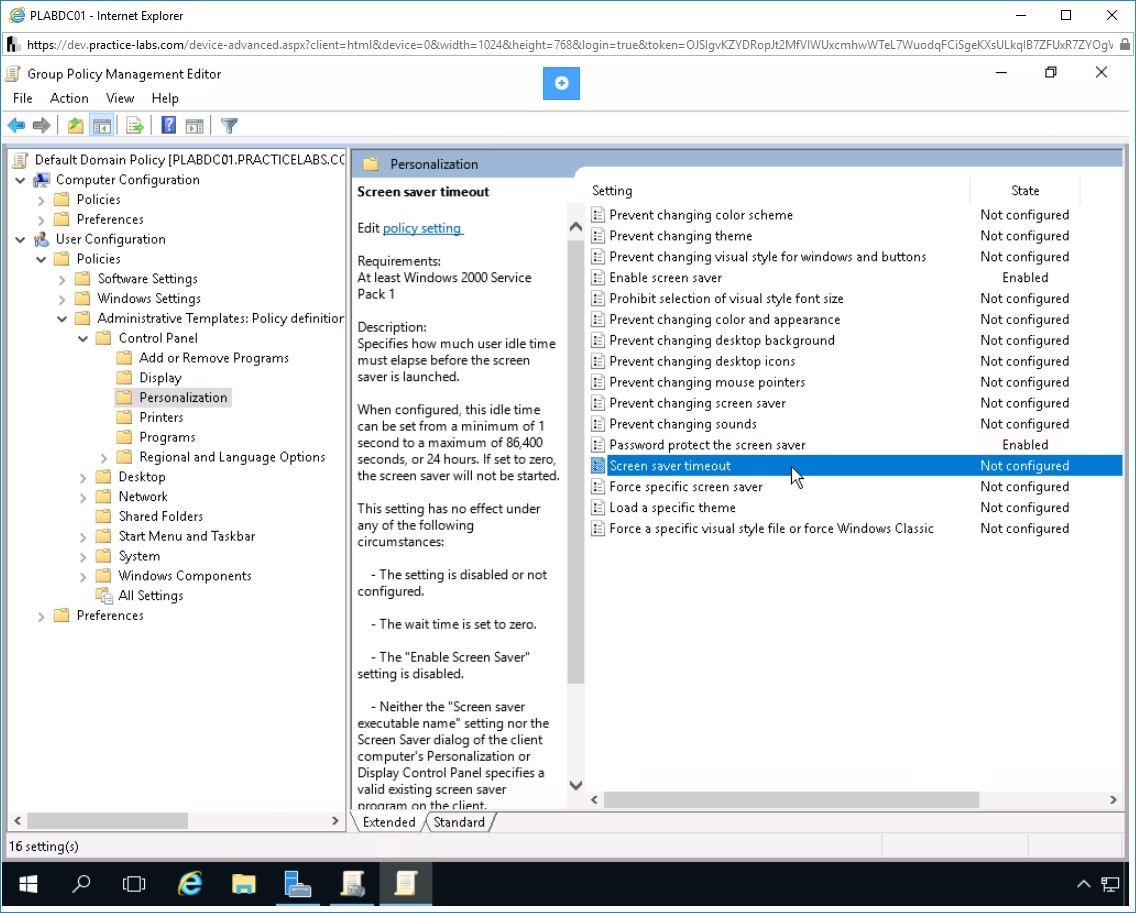Collapse the User Configuration node
Image resolution: width=1136 pixels, height=913 pixels.
coord(20,240)
